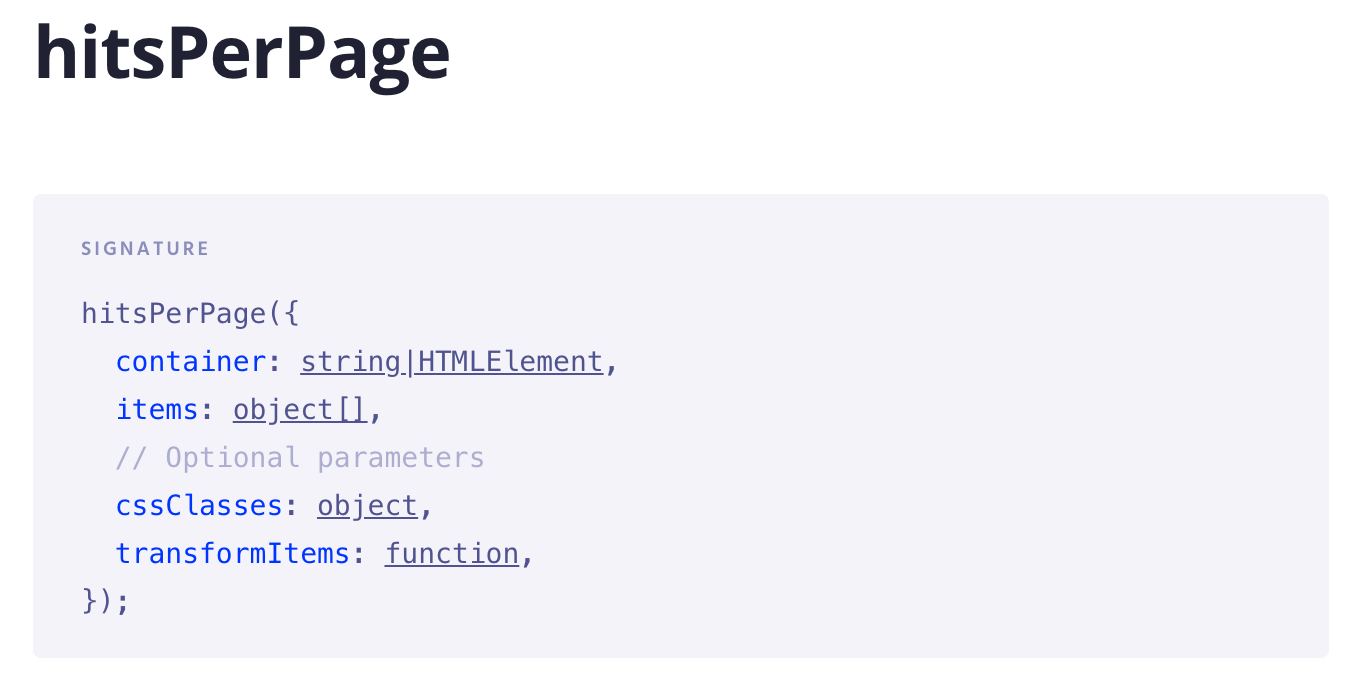The height and width of the screenshot is (684, 1352).
Task: Open the HTMLElement type link
Action: 510,362
